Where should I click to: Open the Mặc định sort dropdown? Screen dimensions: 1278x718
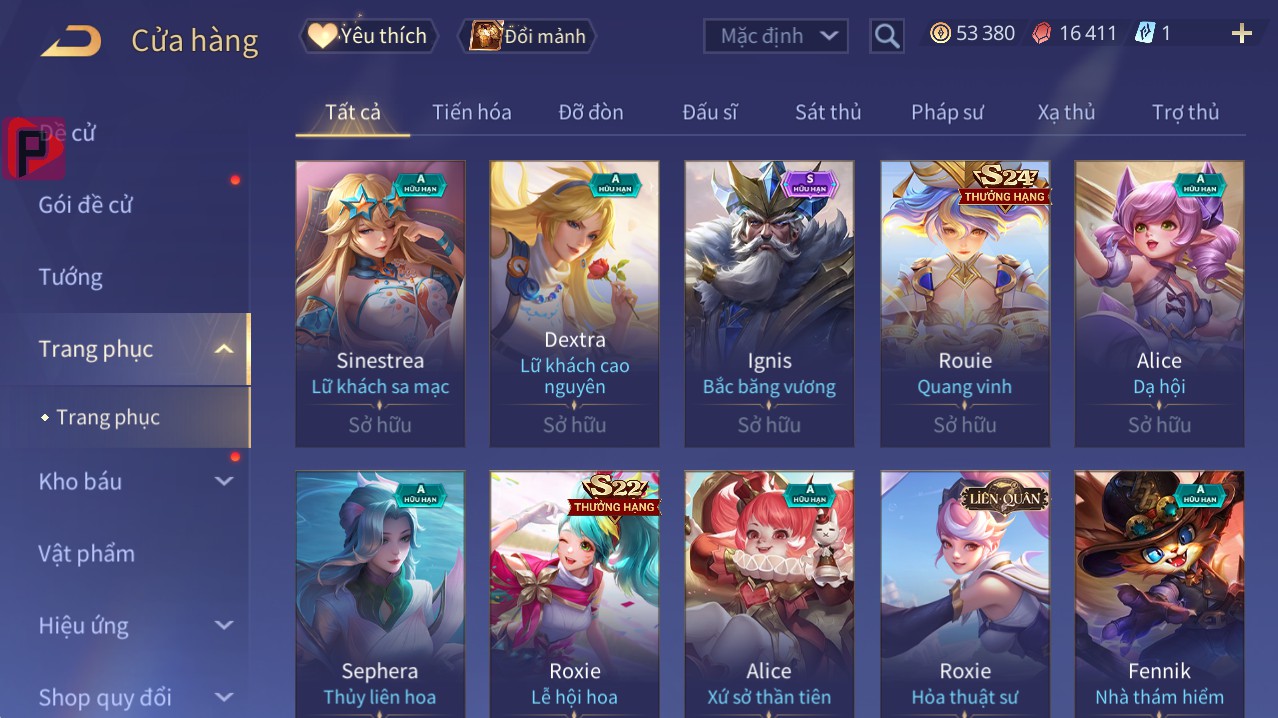point(776,36)
